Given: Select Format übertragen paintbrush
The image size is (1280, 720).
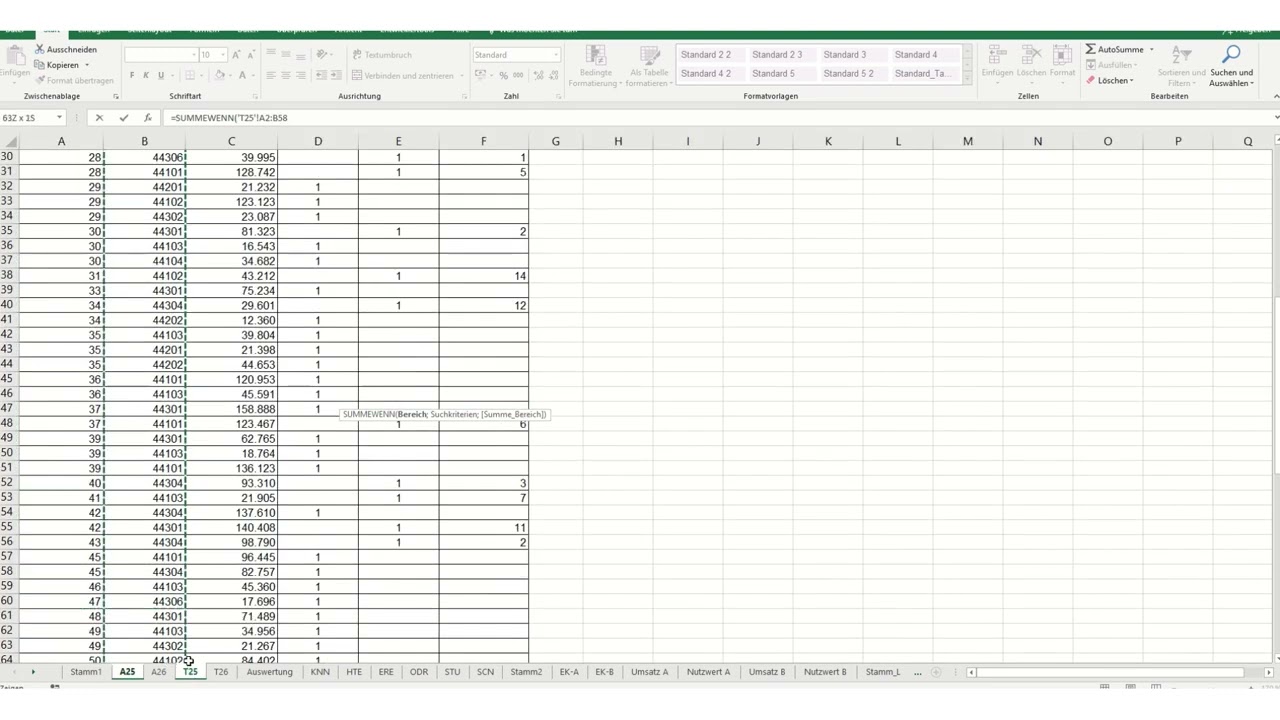Looking at the screenshot, I should click(x=39, y=80).
